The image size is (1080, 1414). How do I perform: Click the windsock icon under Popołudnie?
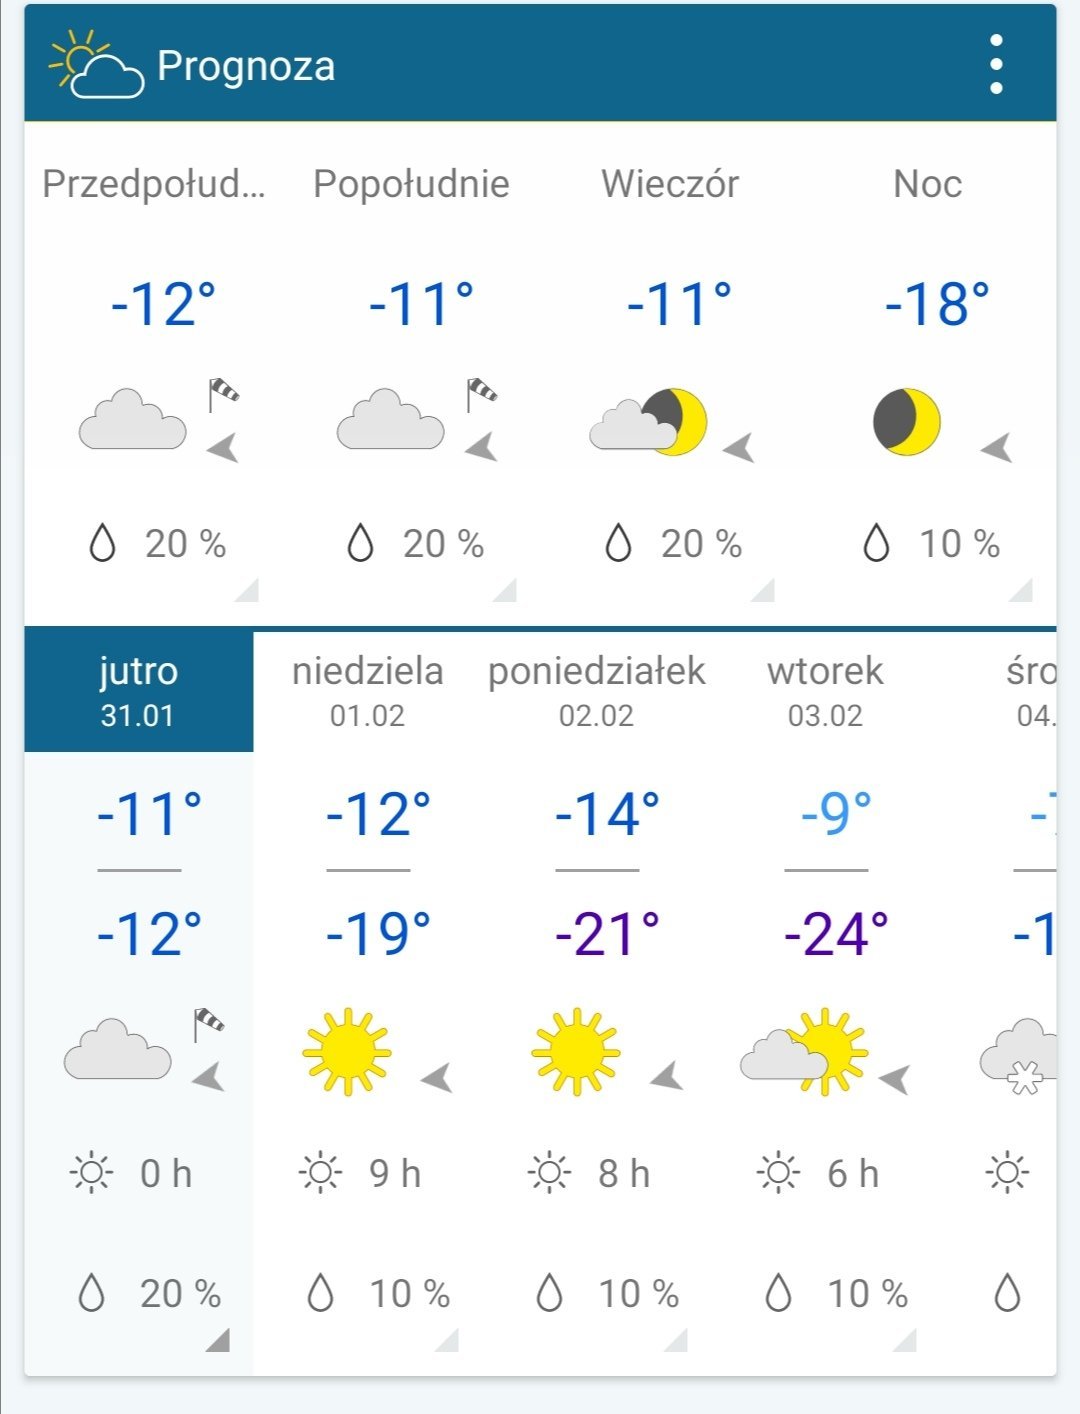pyautogui.click(x=481, y=393)
